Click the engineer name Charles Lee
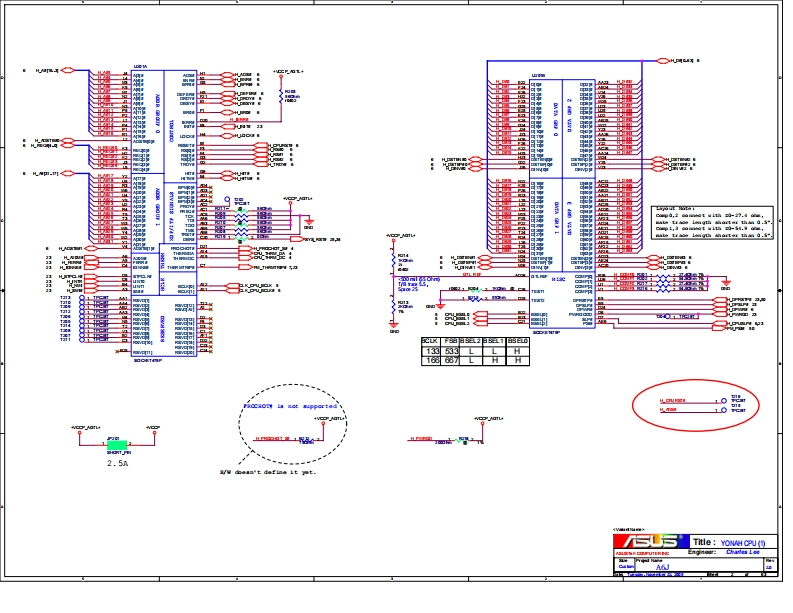793x613 pixels. 747,551
